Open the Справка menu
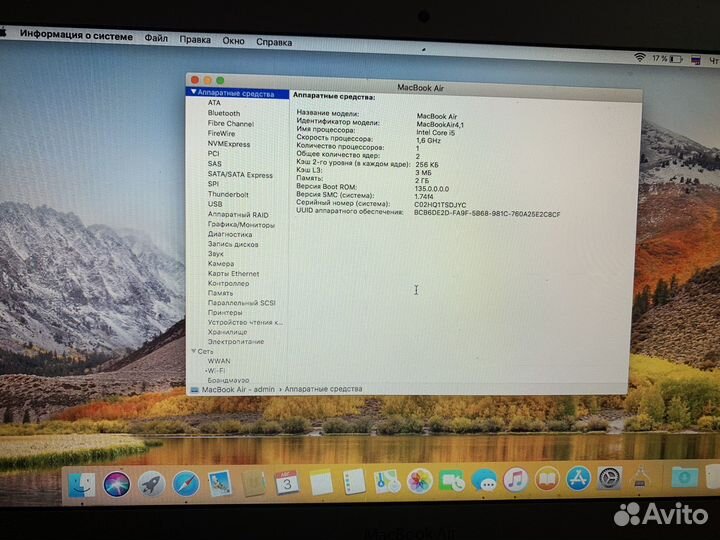This screenshot has height=540, width=720. click(274, 42)
